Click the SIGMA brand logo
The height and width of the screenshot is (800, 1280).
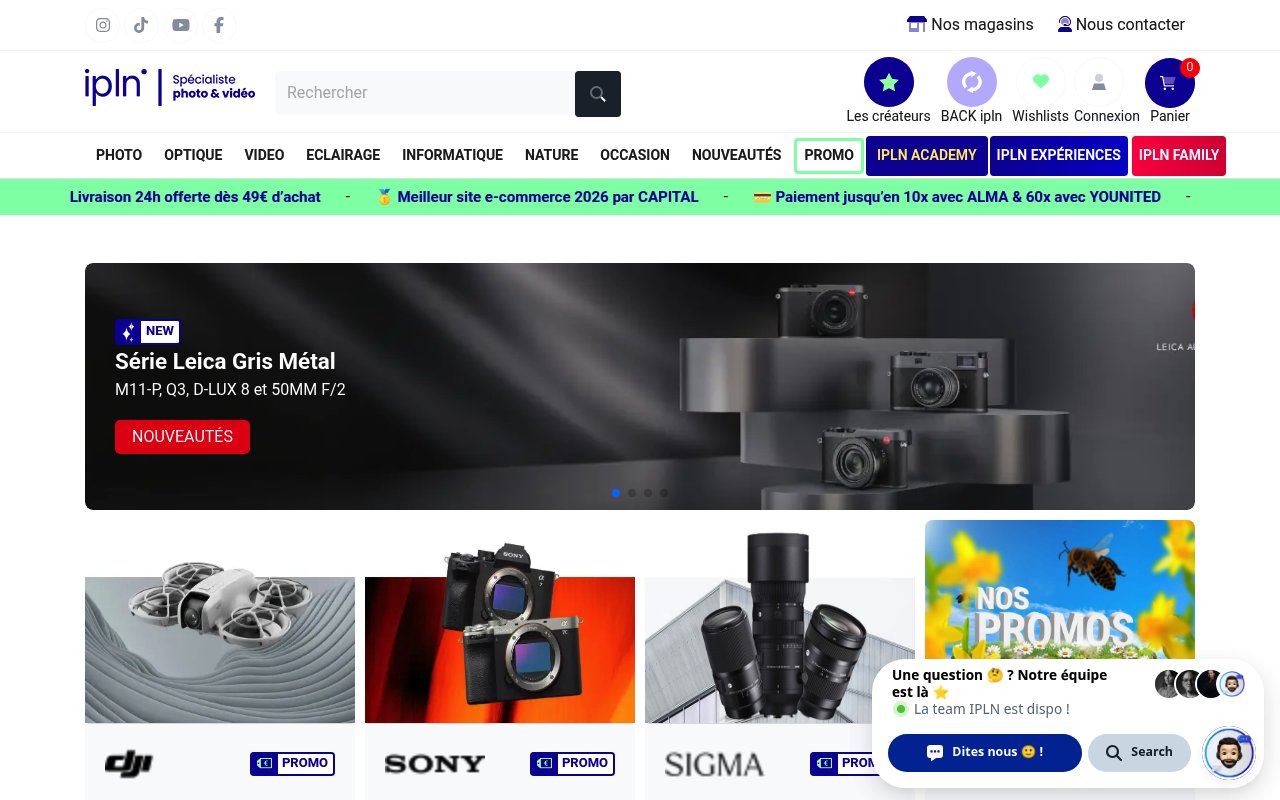coord(714,765)
